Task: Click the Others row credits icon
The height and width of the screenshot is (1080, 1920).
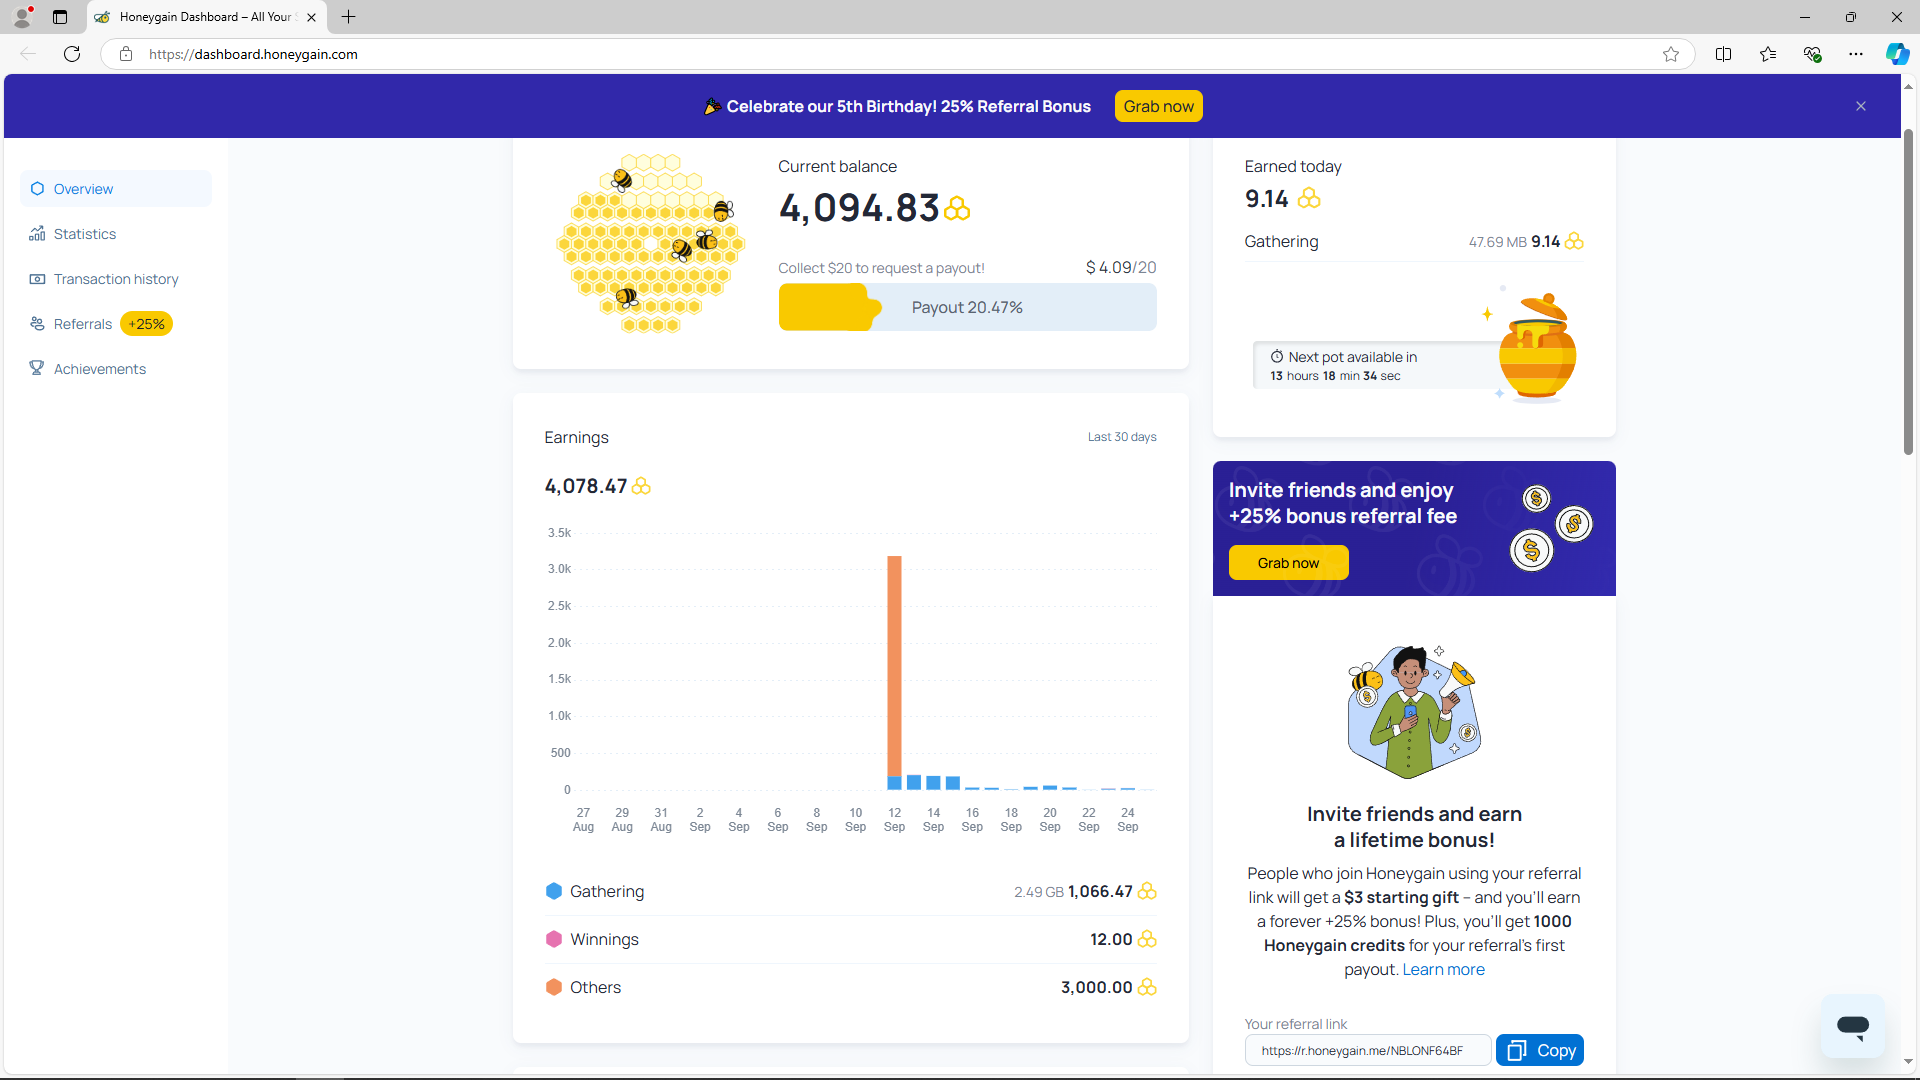Action: (x=1147, y=987)
